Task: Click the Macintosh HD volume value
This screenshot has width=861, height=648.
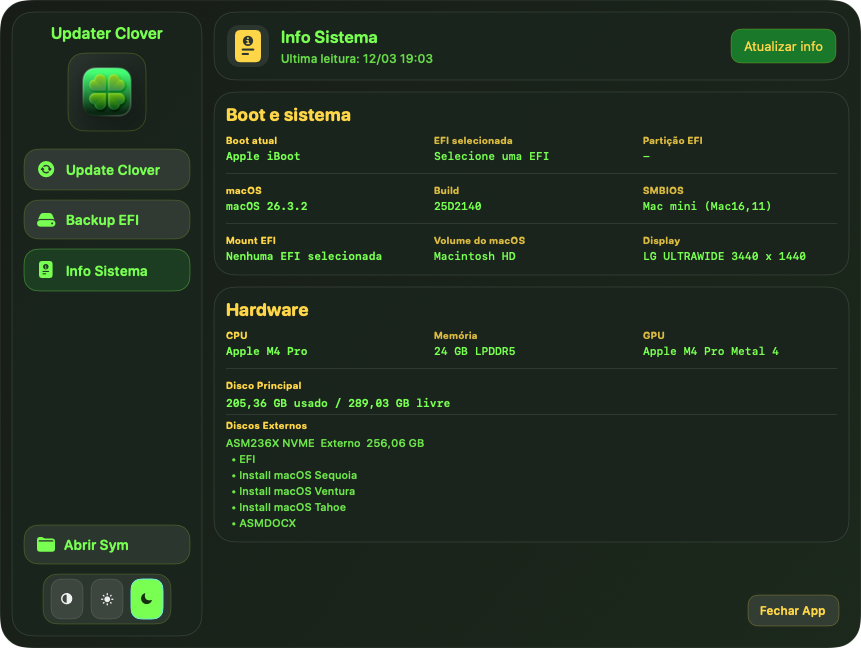Action: (474, 256)
